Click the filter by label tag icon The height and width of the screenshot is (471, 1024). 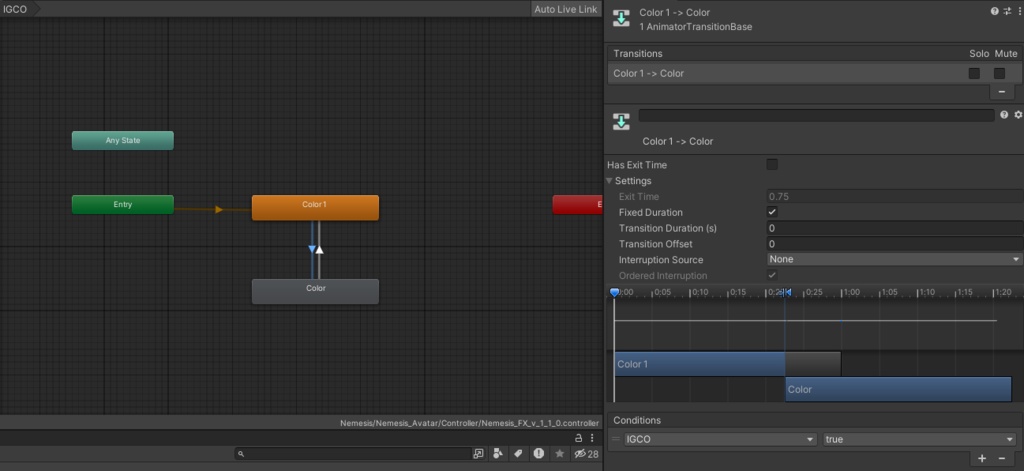coord(518,454)
